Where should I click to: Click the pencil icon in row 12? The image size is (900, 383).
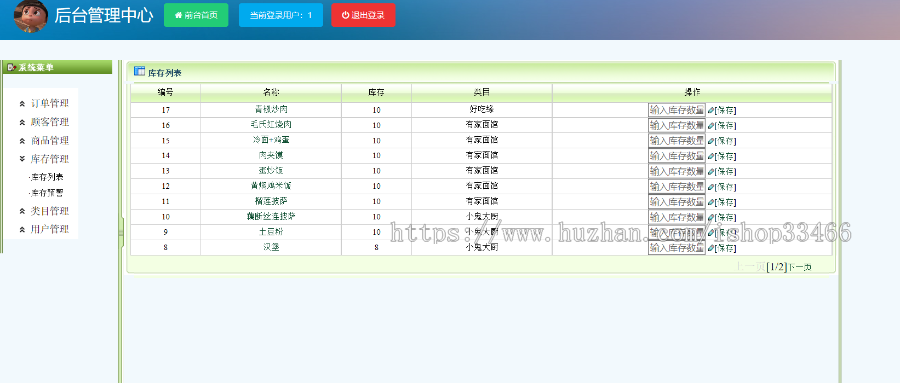(x=711, y=187)
